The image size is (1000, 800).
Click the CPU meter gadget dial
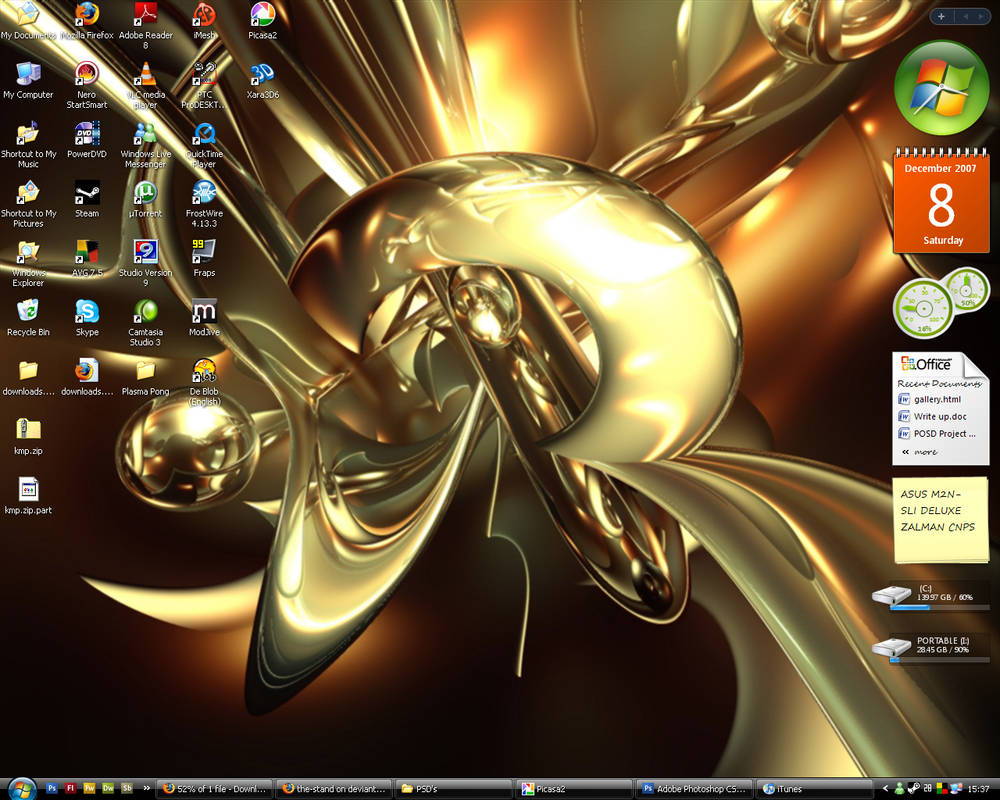pos(923,309)
